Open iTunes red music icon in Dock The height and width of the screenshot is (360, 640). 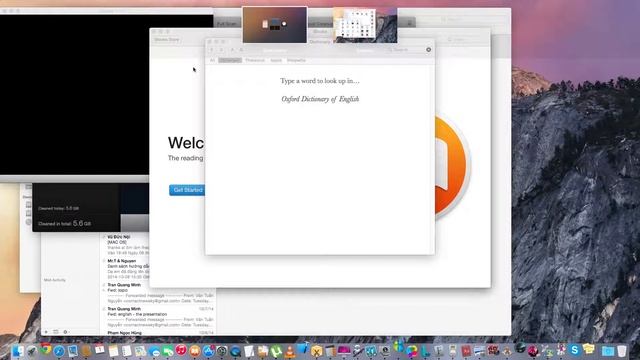point(181,350)
